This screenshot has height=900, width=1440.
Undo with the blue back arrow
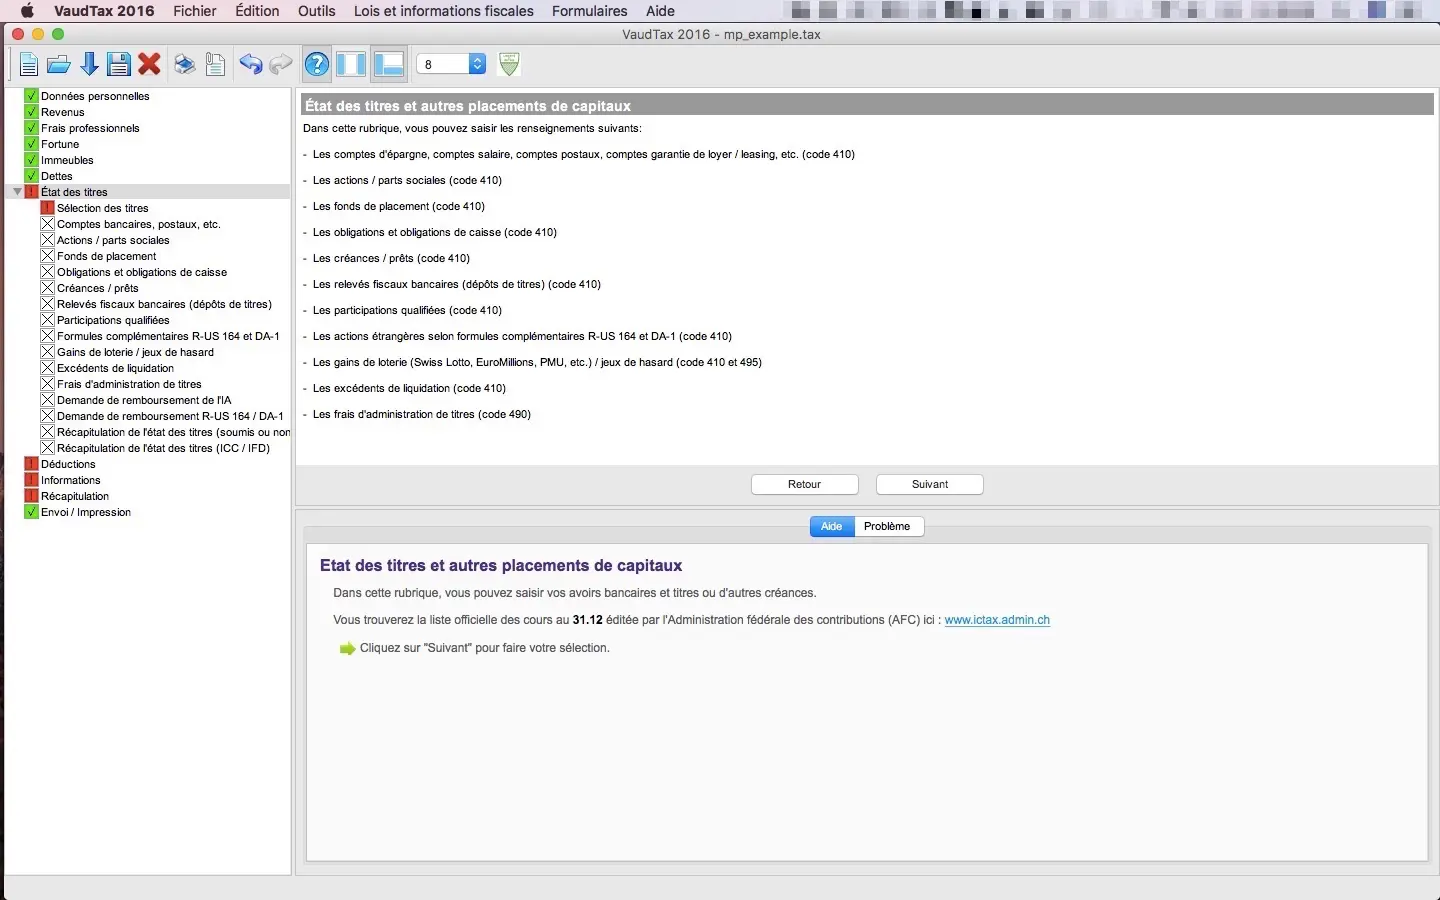click(x=250, y=65)
